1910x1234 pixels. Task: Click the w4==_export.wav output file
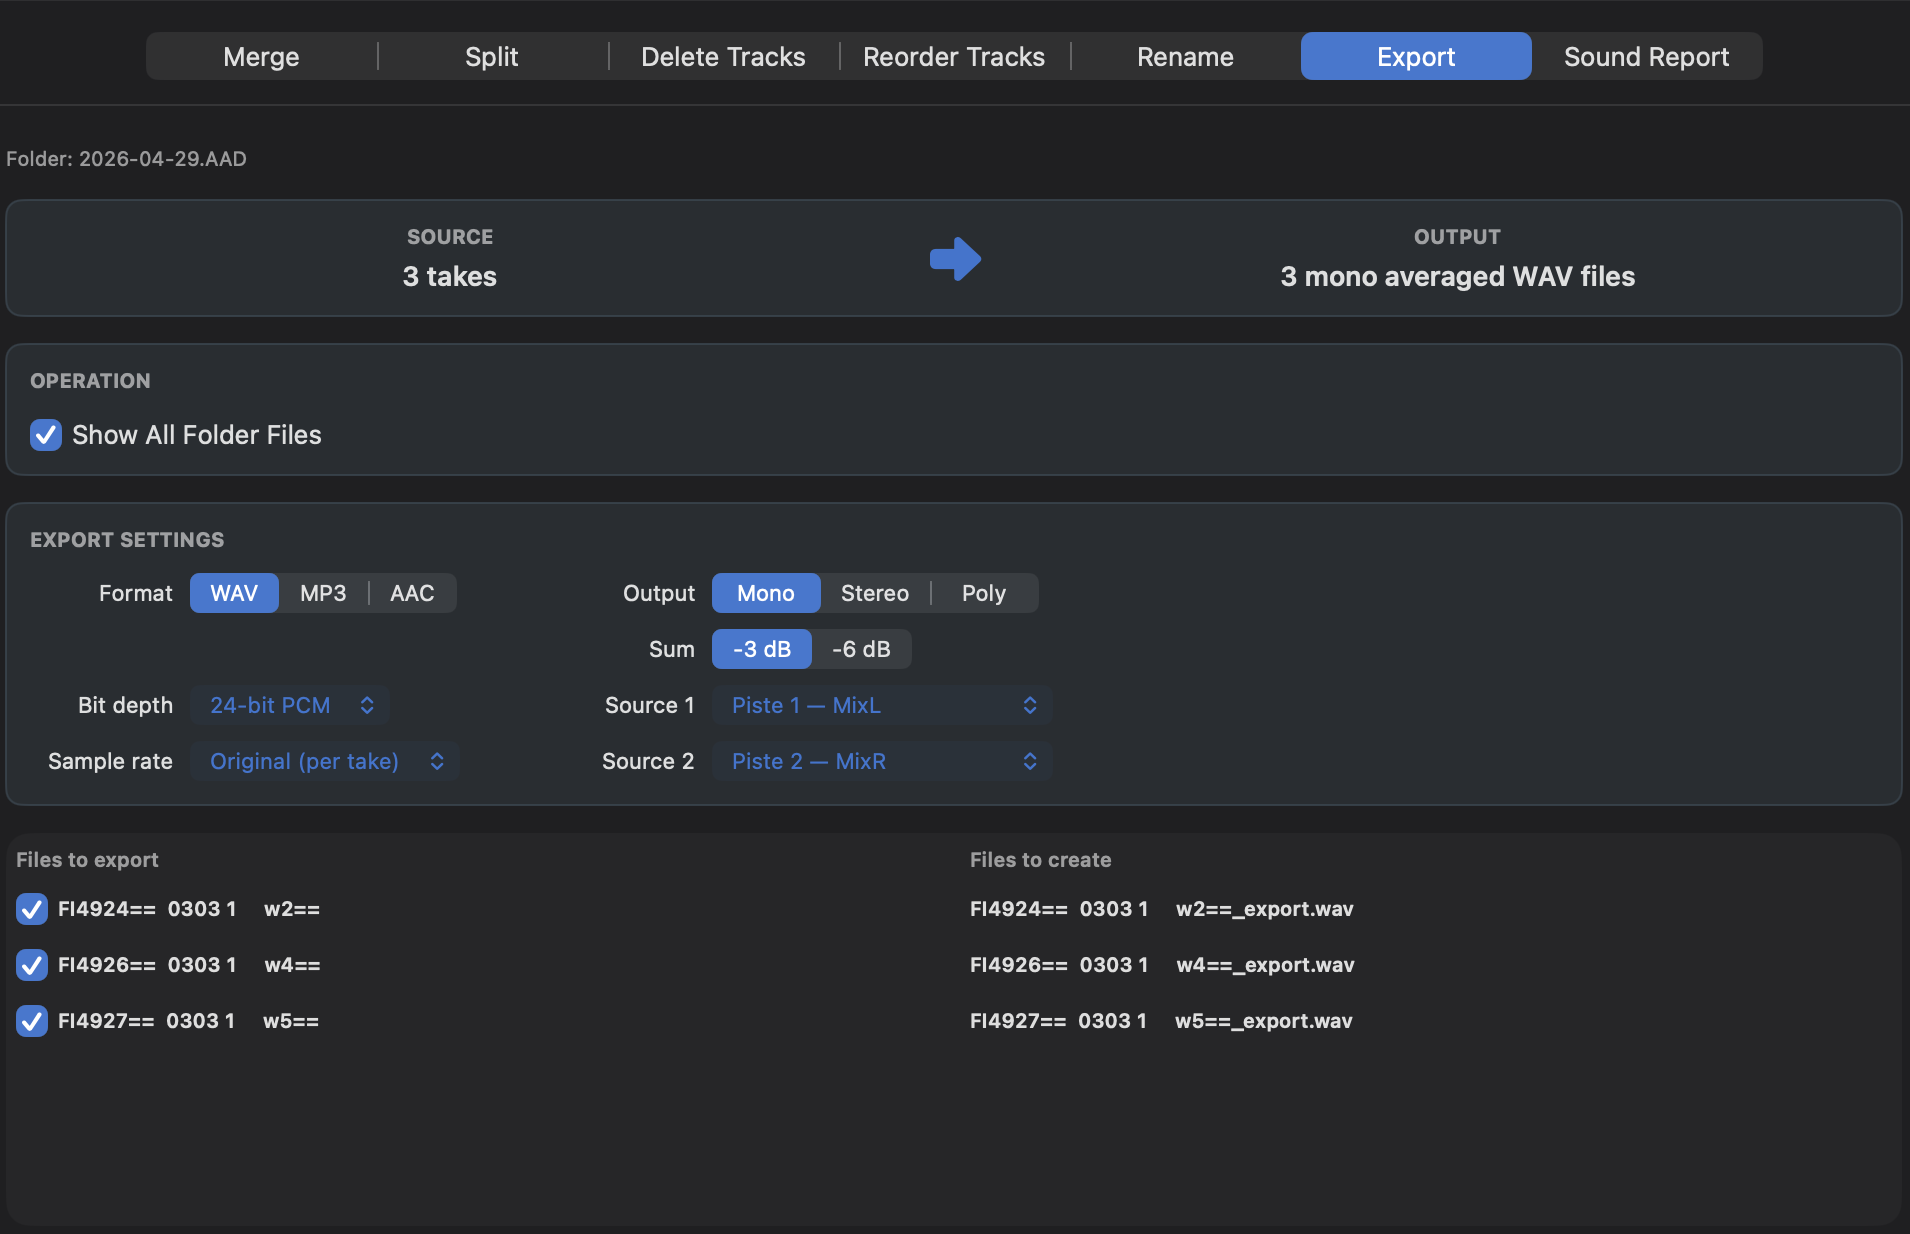(x=1162, y=965)
